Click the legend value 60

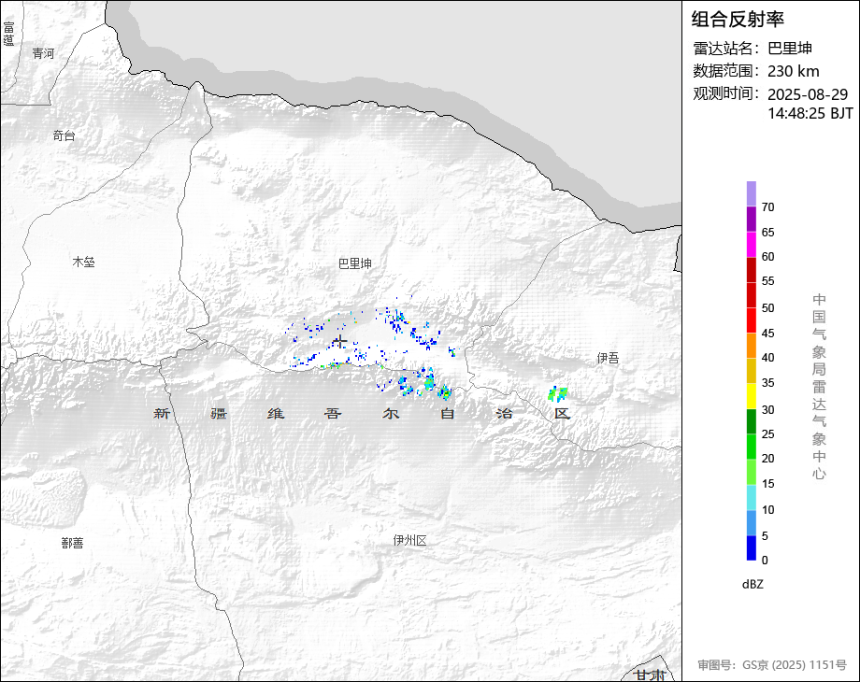[x=768, y=257]
